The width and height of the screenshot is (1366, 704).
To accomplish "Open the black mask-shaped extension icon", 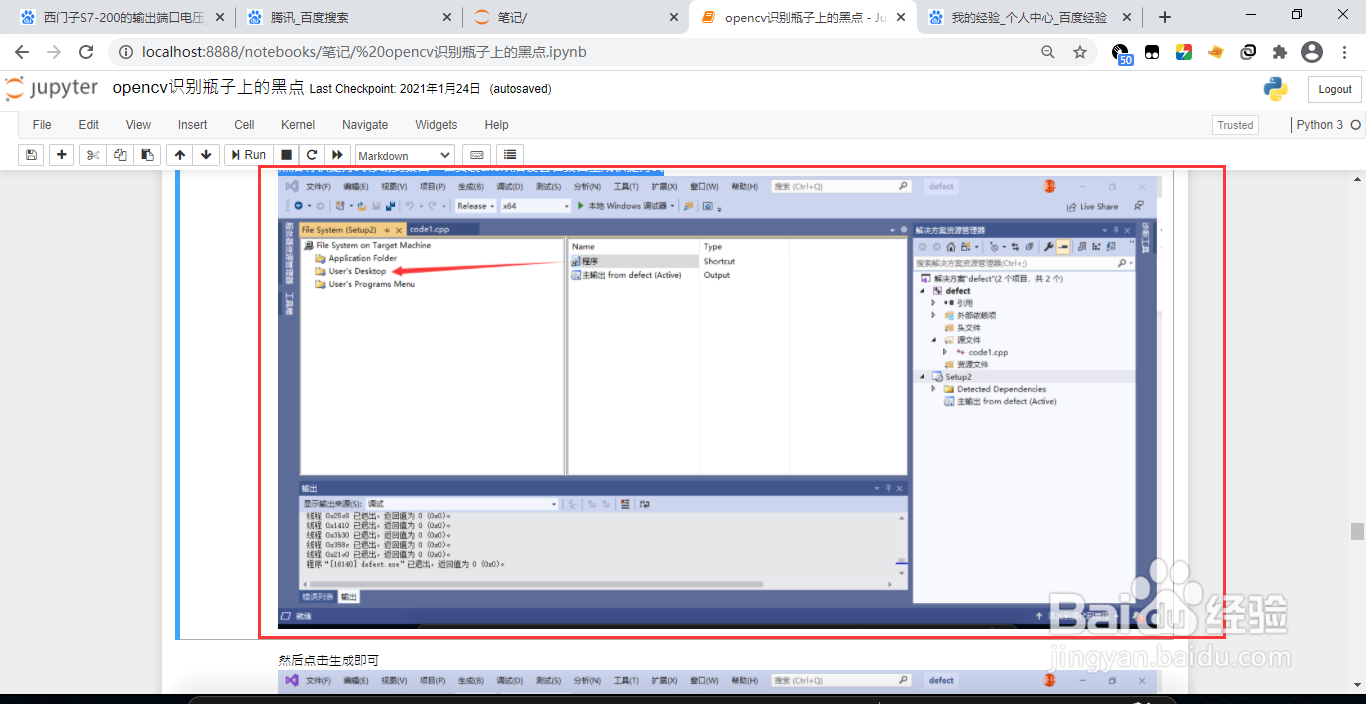I will (x=1152, y=52).
